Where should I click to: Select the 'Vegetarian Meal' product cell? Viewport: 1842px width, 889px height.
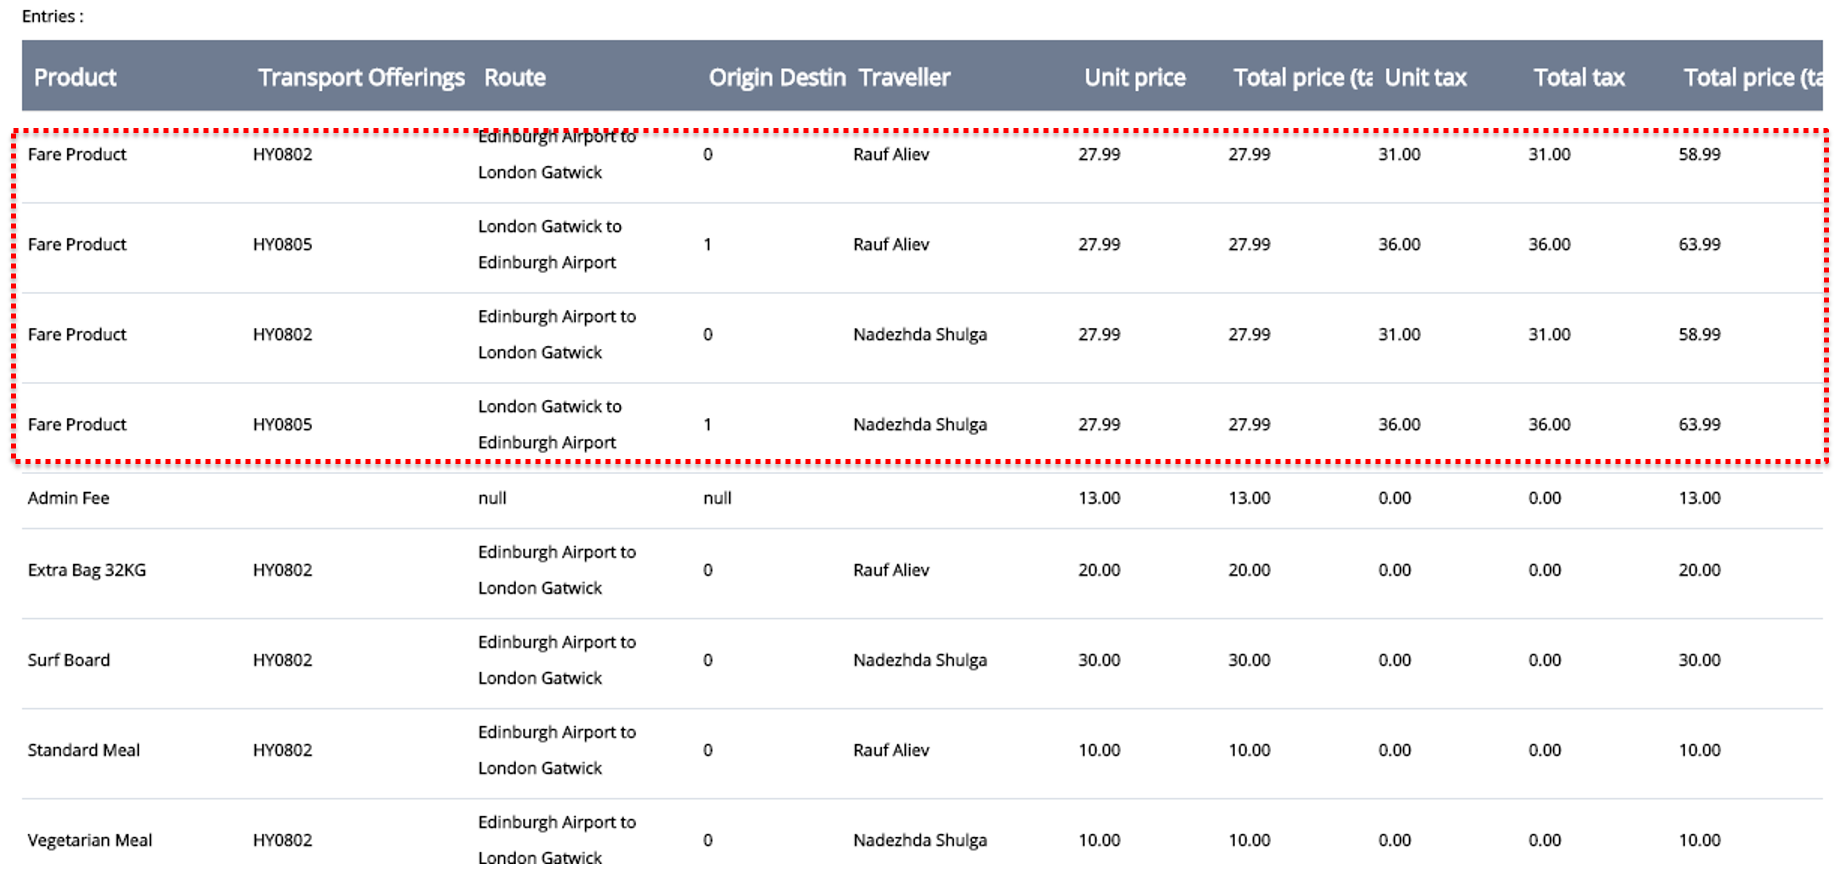(90, 840)
